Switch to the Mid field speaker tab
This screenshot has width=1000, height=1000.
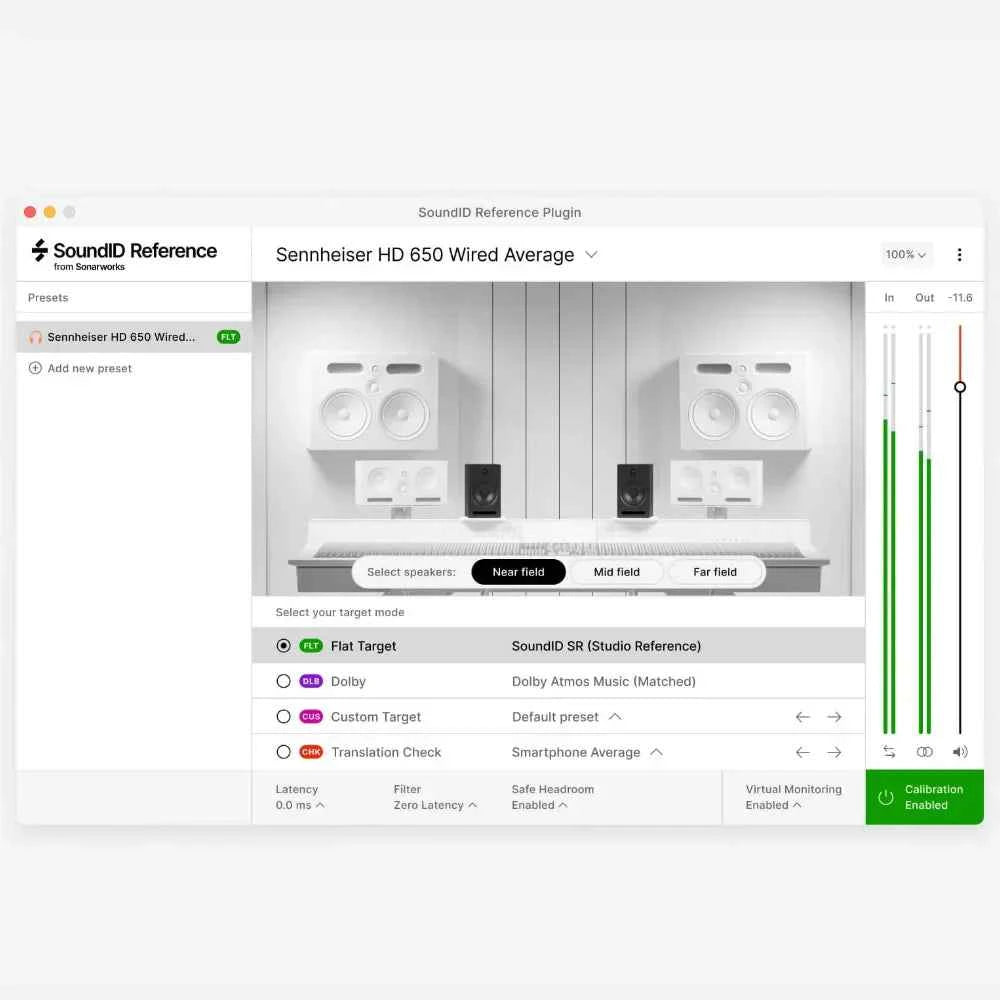pyautogui.click(x=616, y=572)
